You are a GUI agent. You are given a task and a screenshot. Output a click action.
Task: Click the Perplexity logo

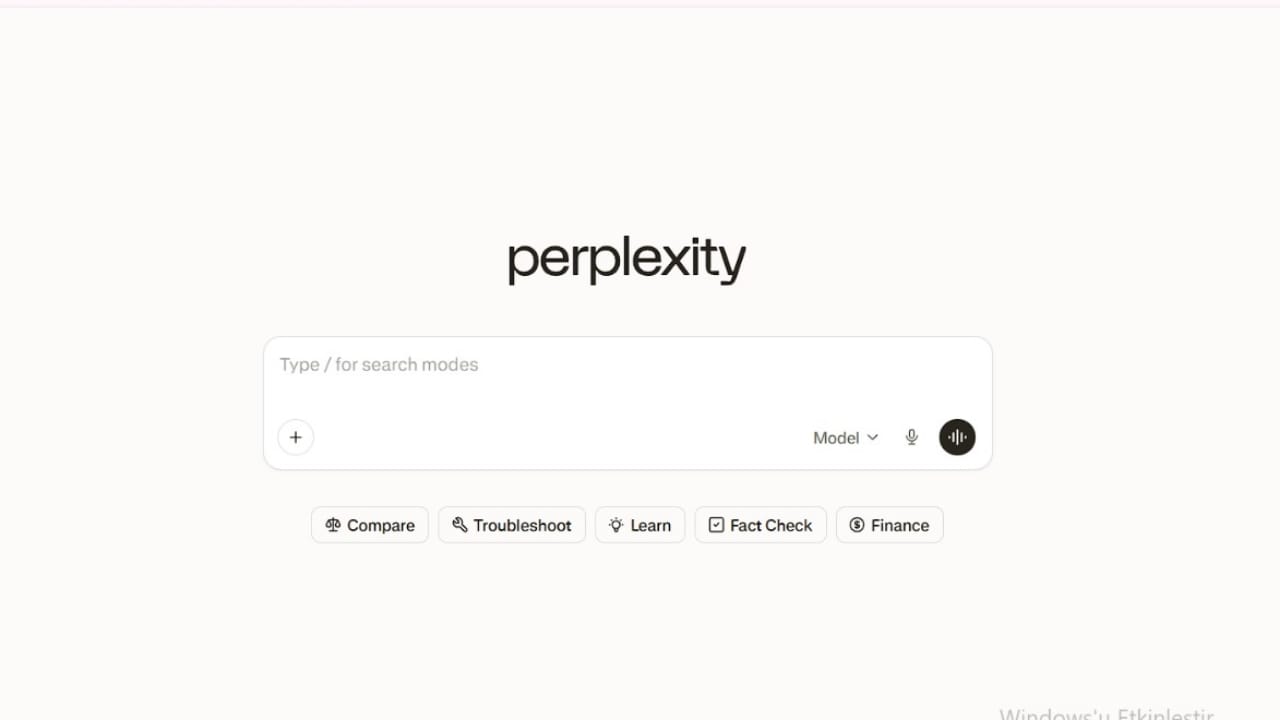pos(626,259)
